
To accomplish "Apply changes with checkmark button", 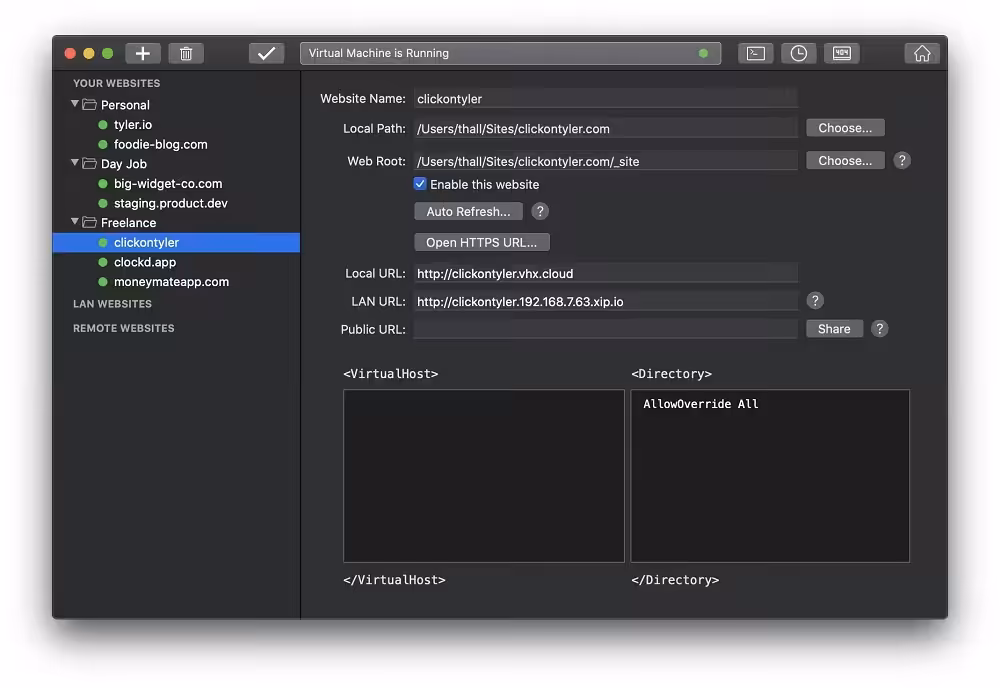I will (x=267, y=54).
